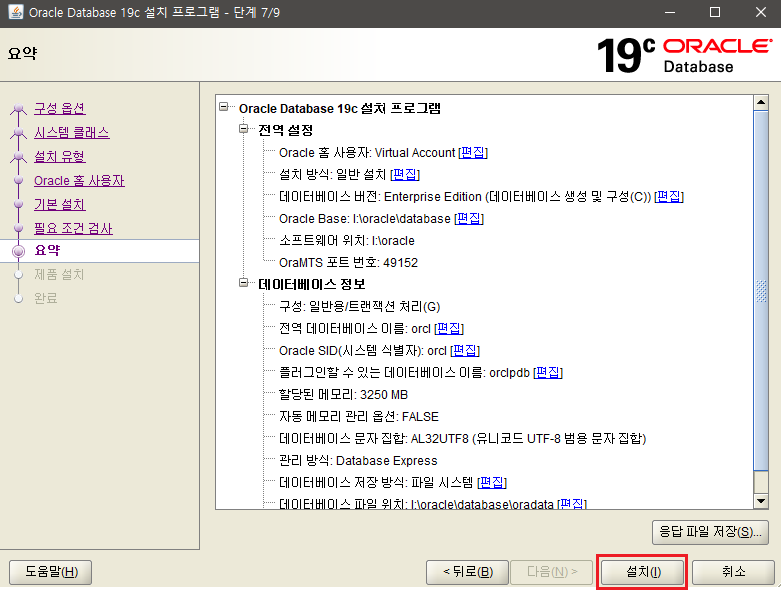Image resolution: width=782 pixels, height=591 pixels.
Task: Select the 소프트웨어 위치: I:\oracle row
Action: [x=347, y=241]
